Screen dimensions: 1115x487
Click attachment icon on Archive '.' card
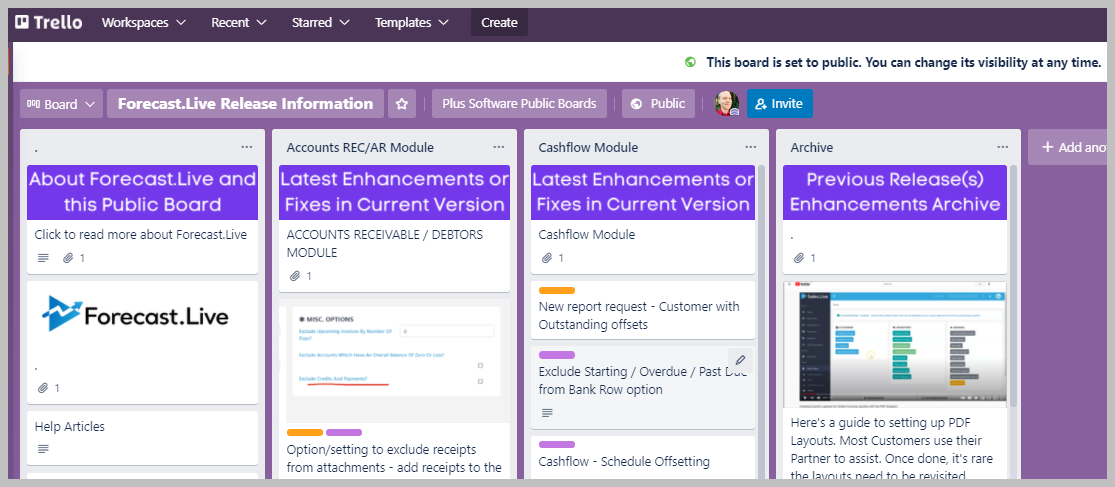[x=799, y=258]
